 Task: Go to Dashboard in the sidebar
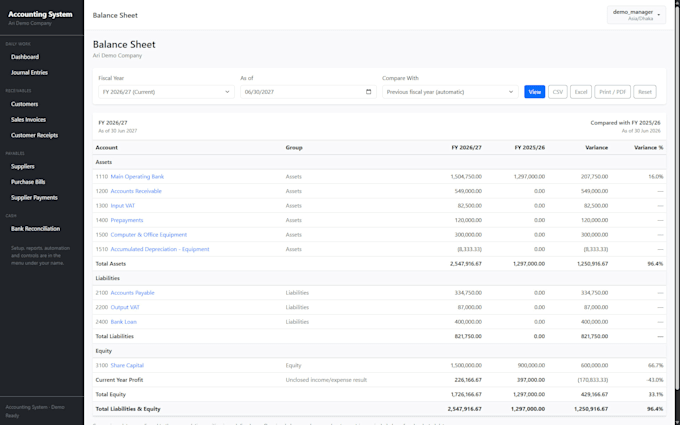point(25,57)
